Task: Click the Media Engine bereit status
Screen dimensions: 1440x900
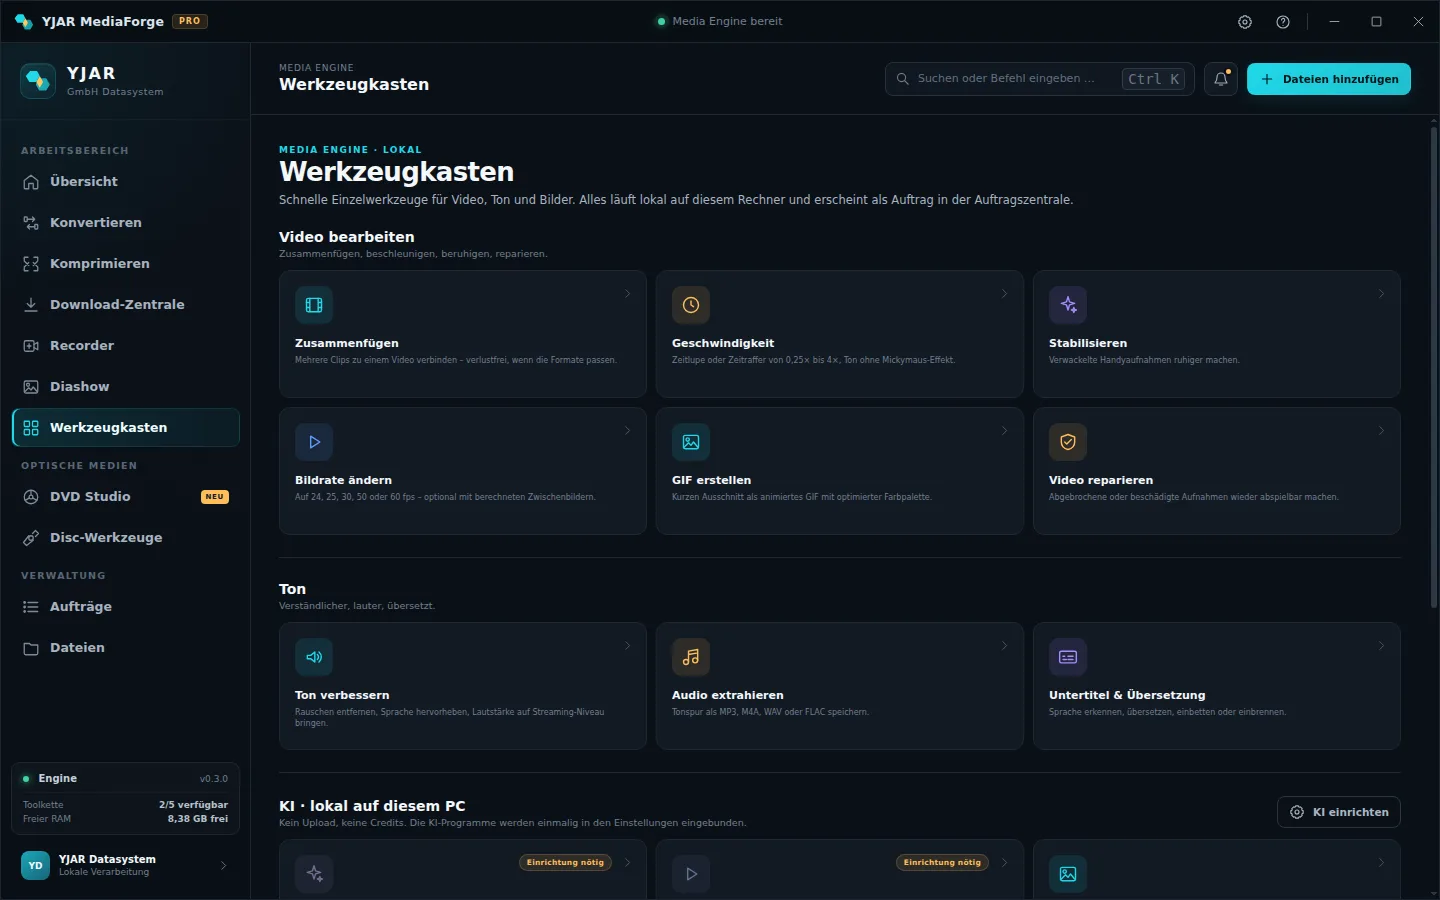Action: 720,21
